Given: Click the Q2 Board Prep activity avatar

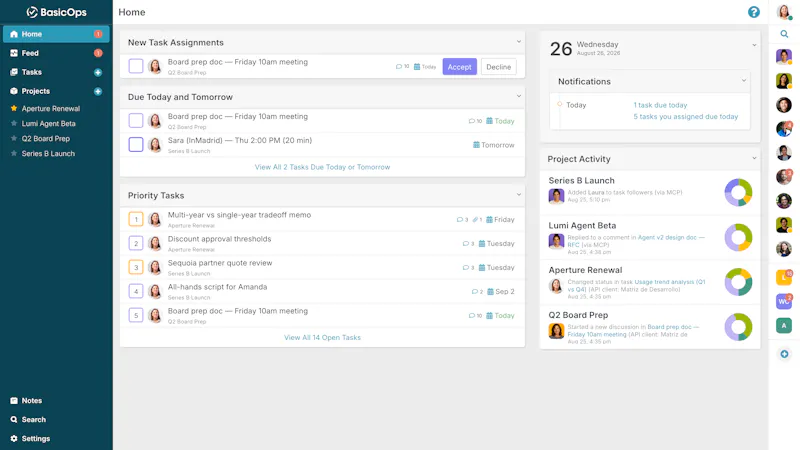Looking at the screenshot, I should click(x=556, y=331).
